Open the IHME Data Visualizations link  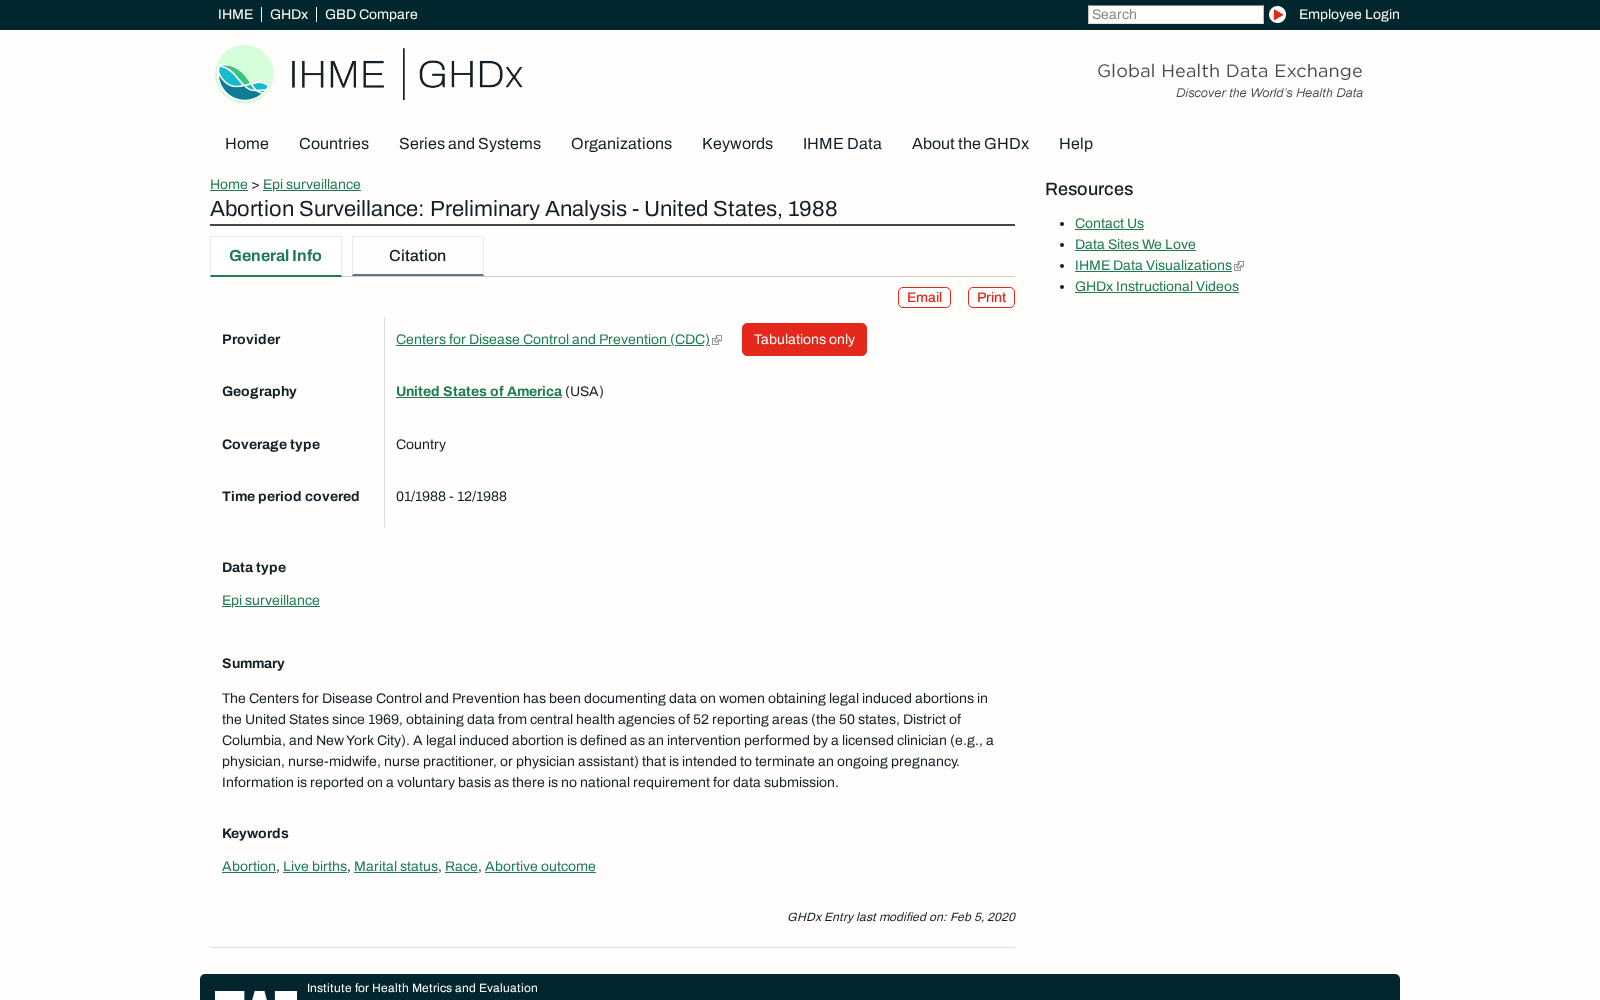point(1153,265)
